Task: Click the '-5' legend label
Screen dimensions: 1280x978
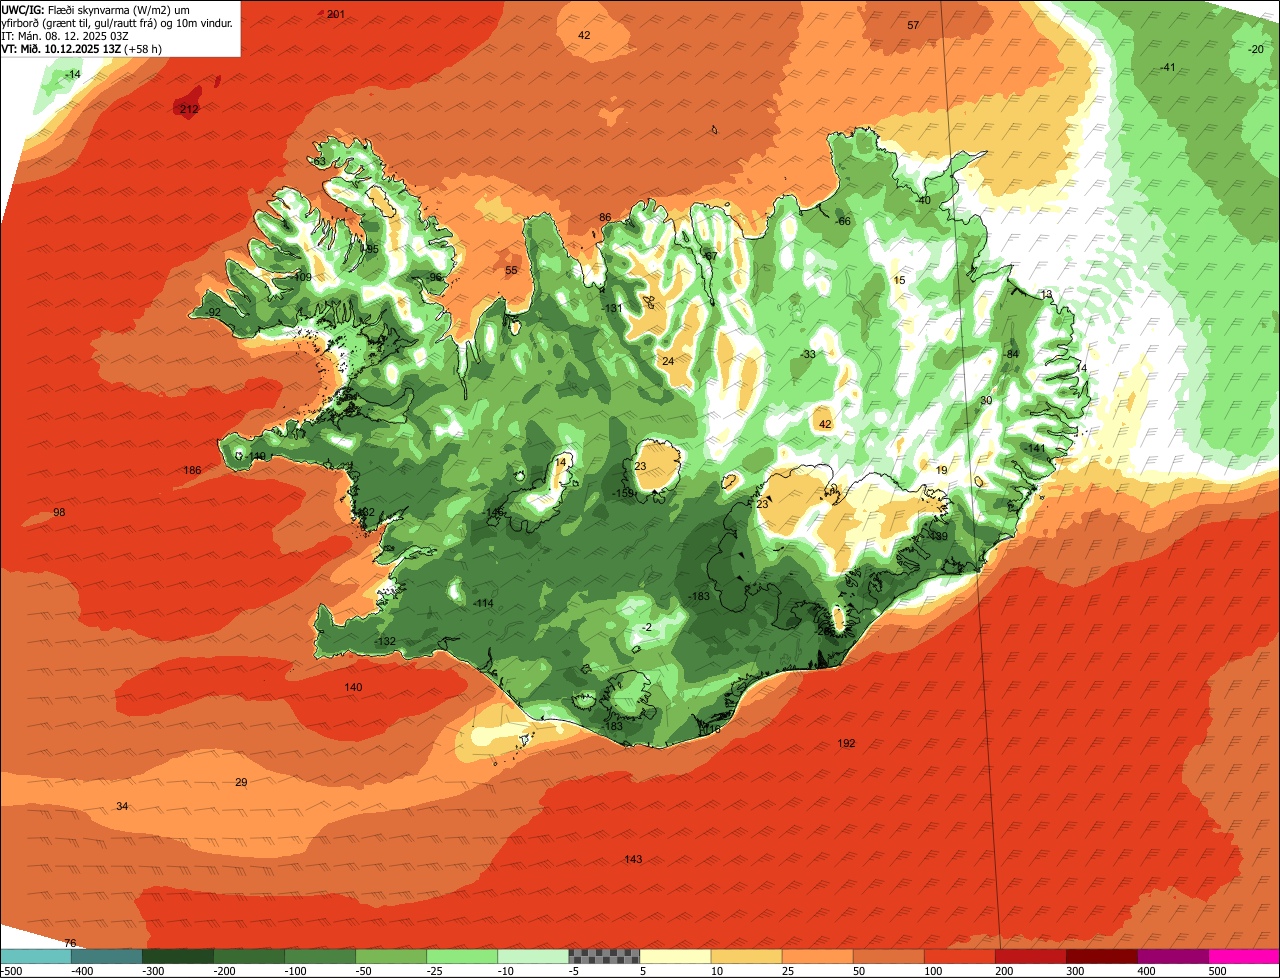Action: click(x=572, y=971)
